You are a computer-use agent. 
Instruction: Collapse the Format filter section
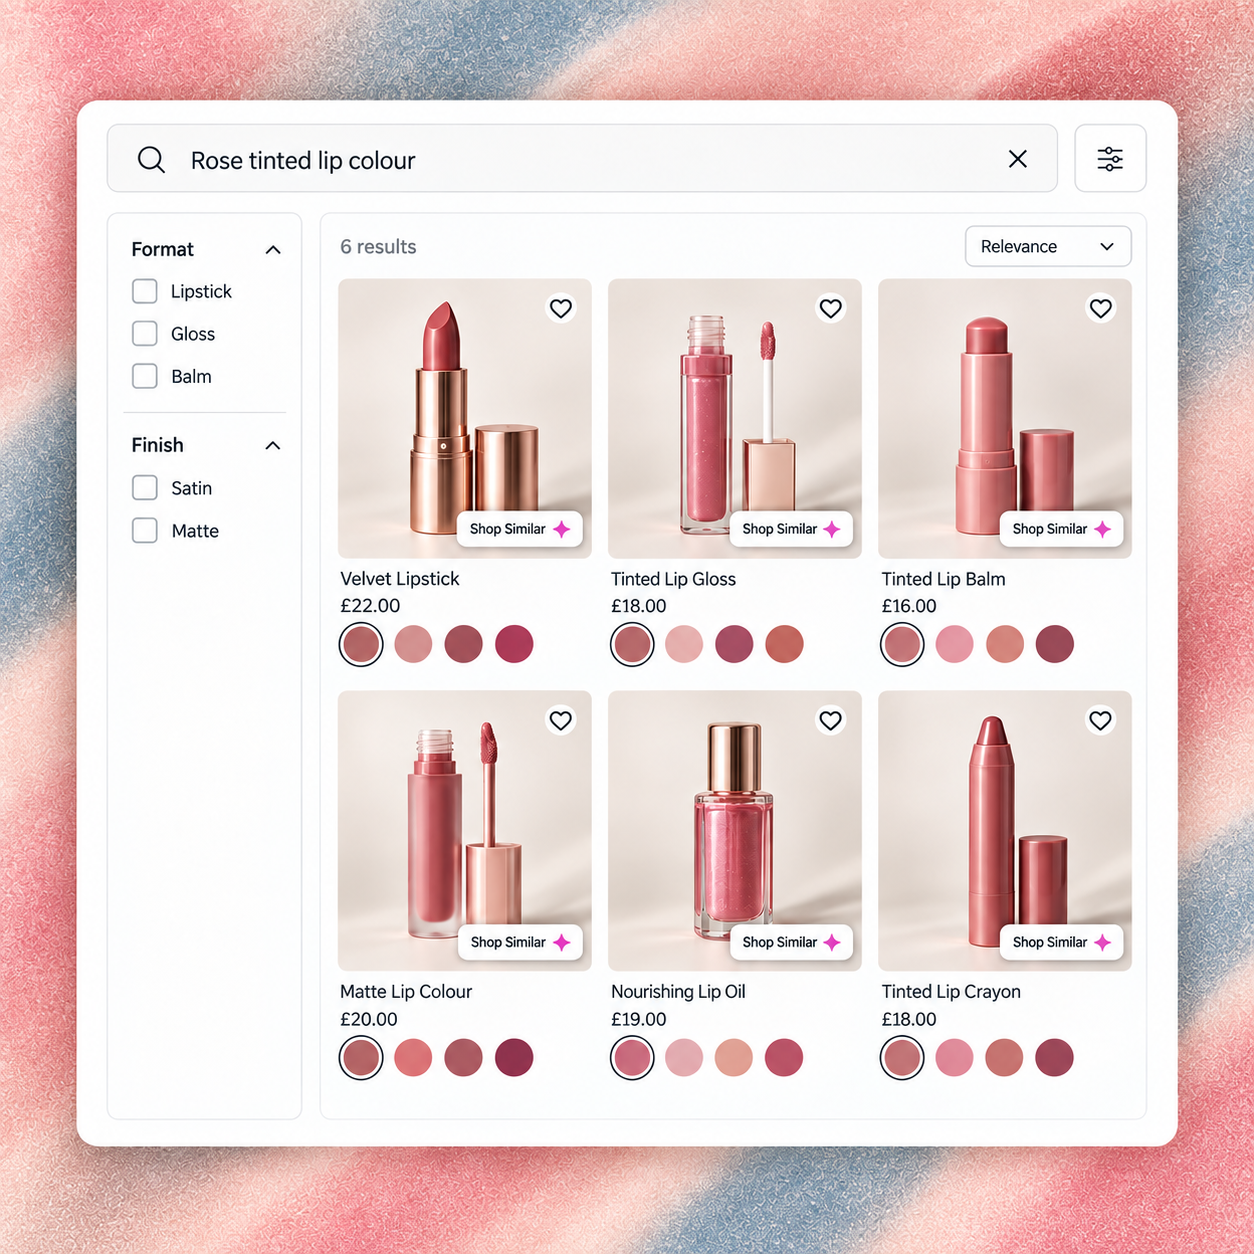pos(273,249)
